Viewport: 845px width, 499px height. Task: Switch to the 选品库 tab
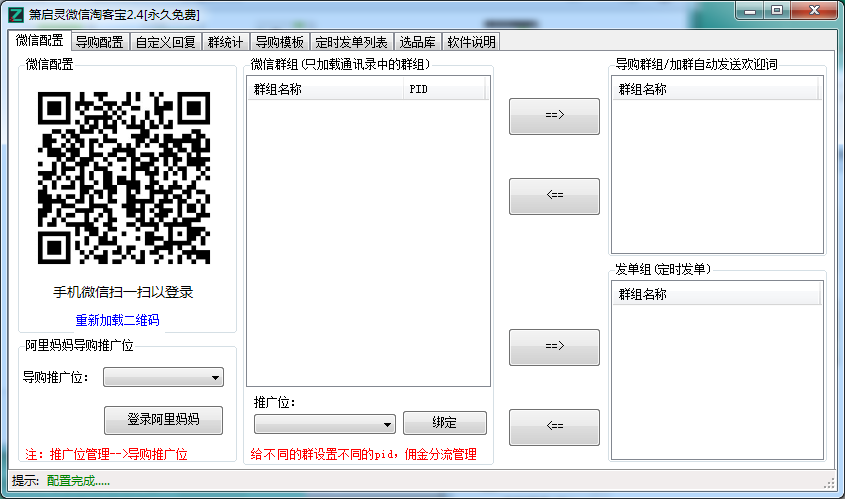tap(418, 42)
